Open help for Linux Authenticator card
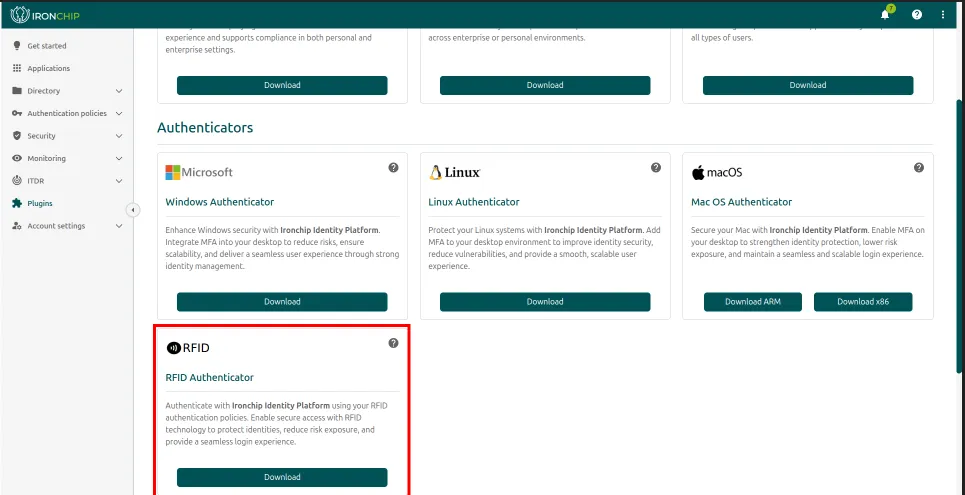The image size is (965, 495). coord(656,167)
